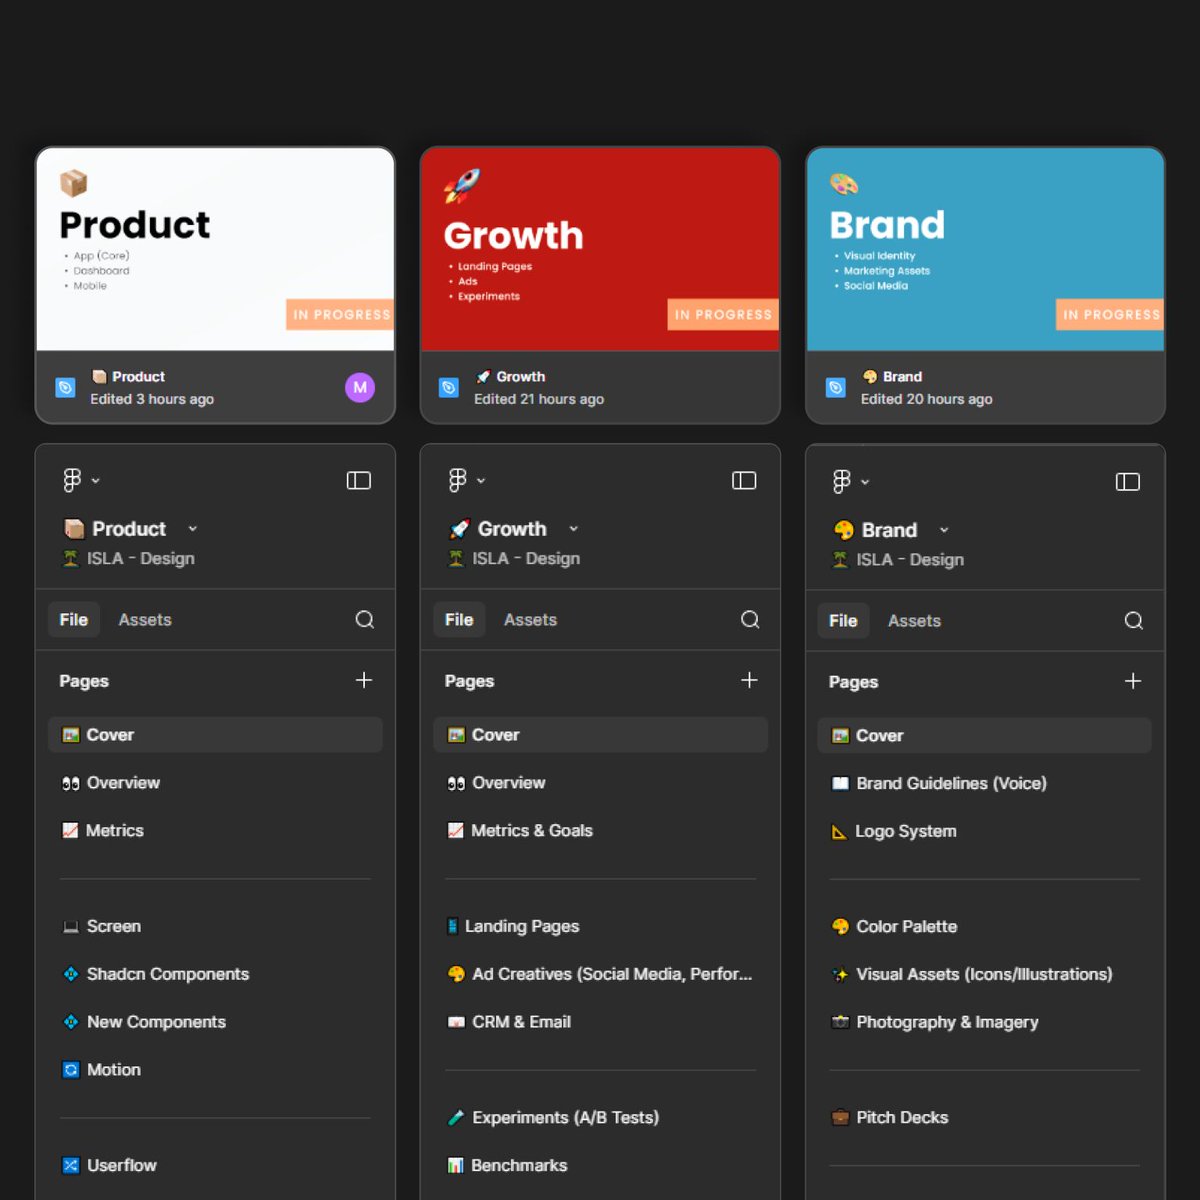Select Cover page in Growth panel
Viewport: 1200px width, 1200px height.
pyautogui.click(x=600, y=735)
